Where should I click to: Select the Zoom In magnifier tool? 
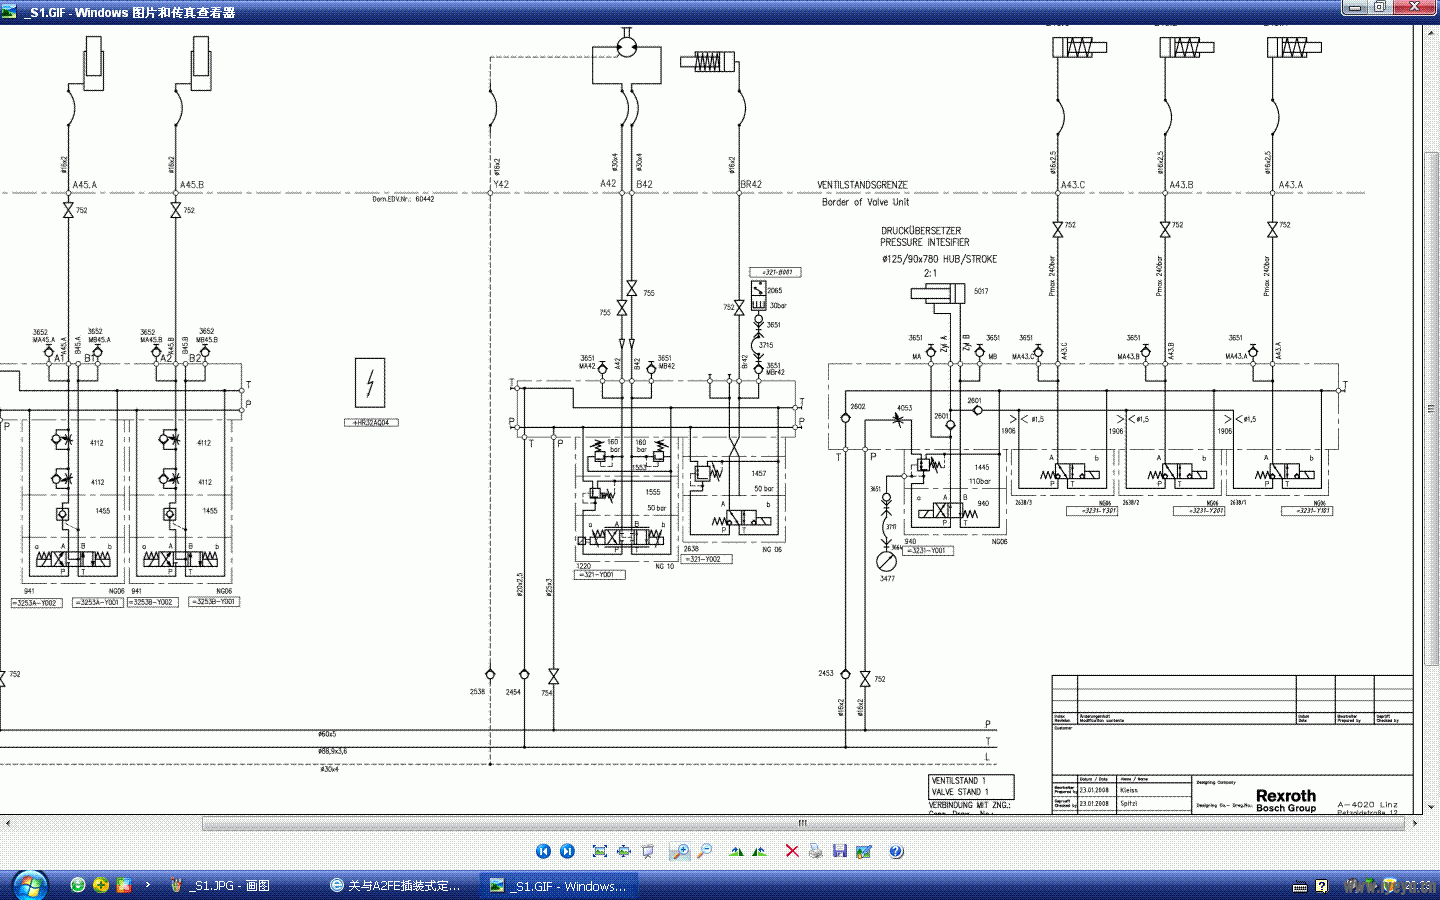click(680, 851)
